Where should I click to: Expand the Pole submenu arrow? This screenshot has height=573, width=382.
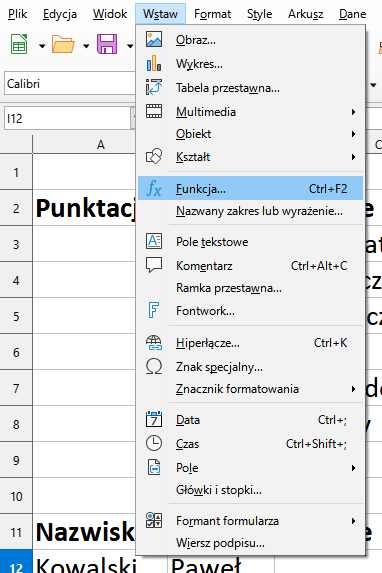[x=353, y=468]
